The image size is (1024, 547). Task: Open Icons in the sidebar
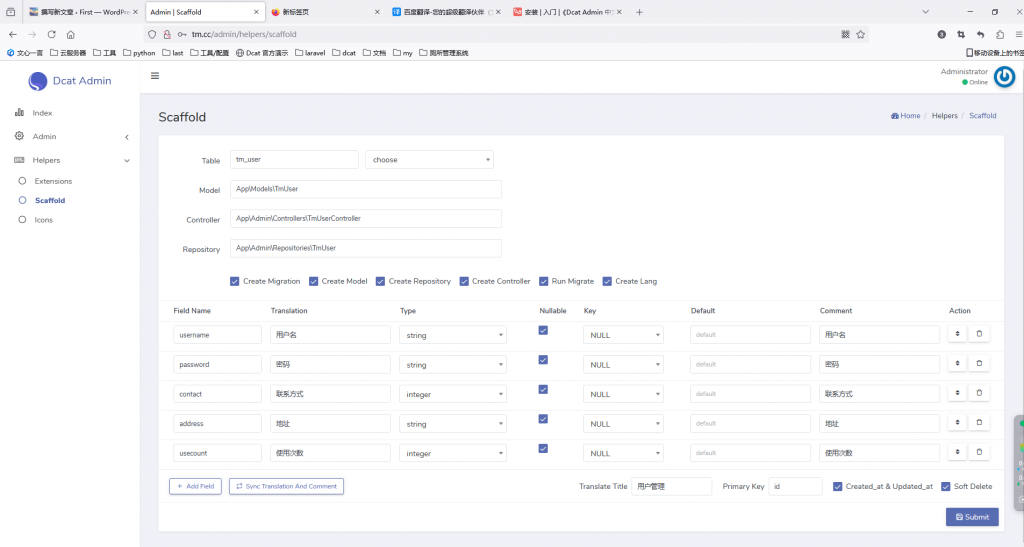tap(43, 220)
